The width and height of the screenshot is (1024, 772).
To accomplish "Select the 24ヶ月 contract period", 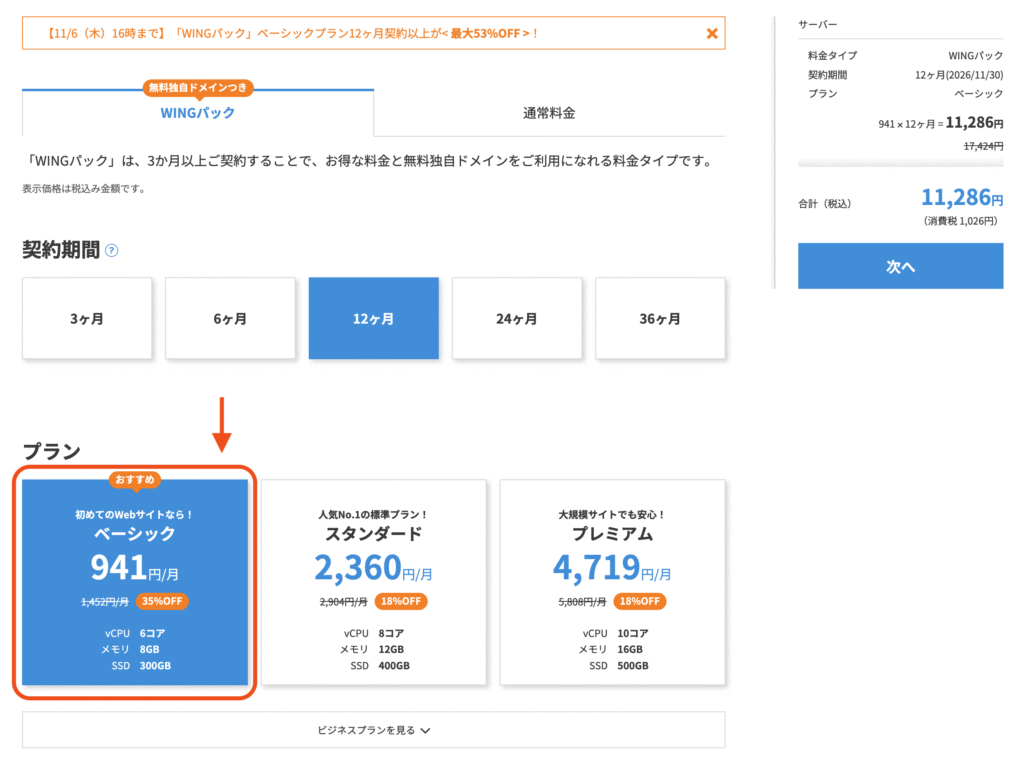I will (x=517, y=317).
